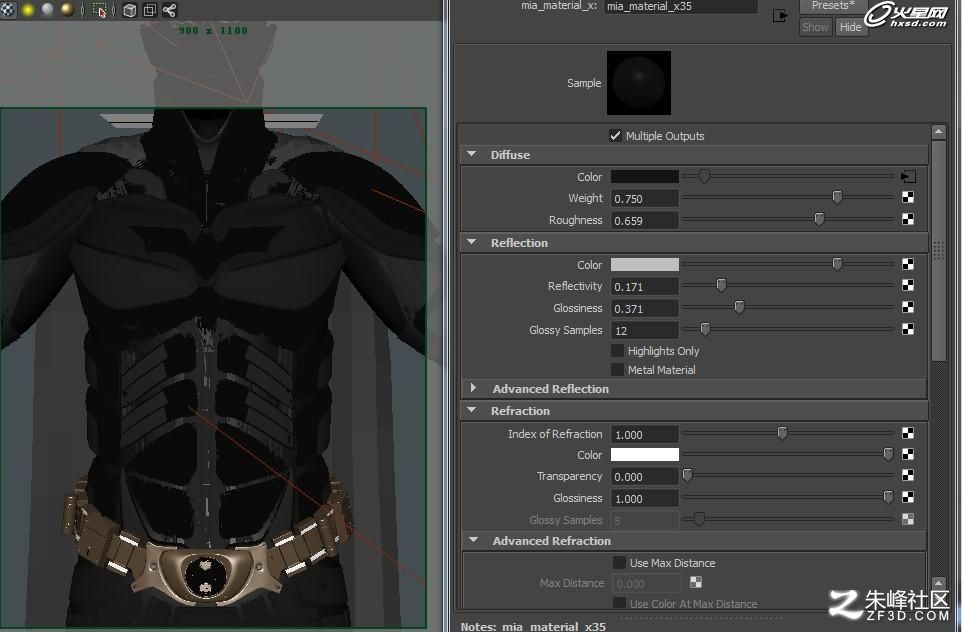Screen dimensions: 962x632
Task: Click the Reflection Glossiness slider handle
Action: (x=739, y=307)
